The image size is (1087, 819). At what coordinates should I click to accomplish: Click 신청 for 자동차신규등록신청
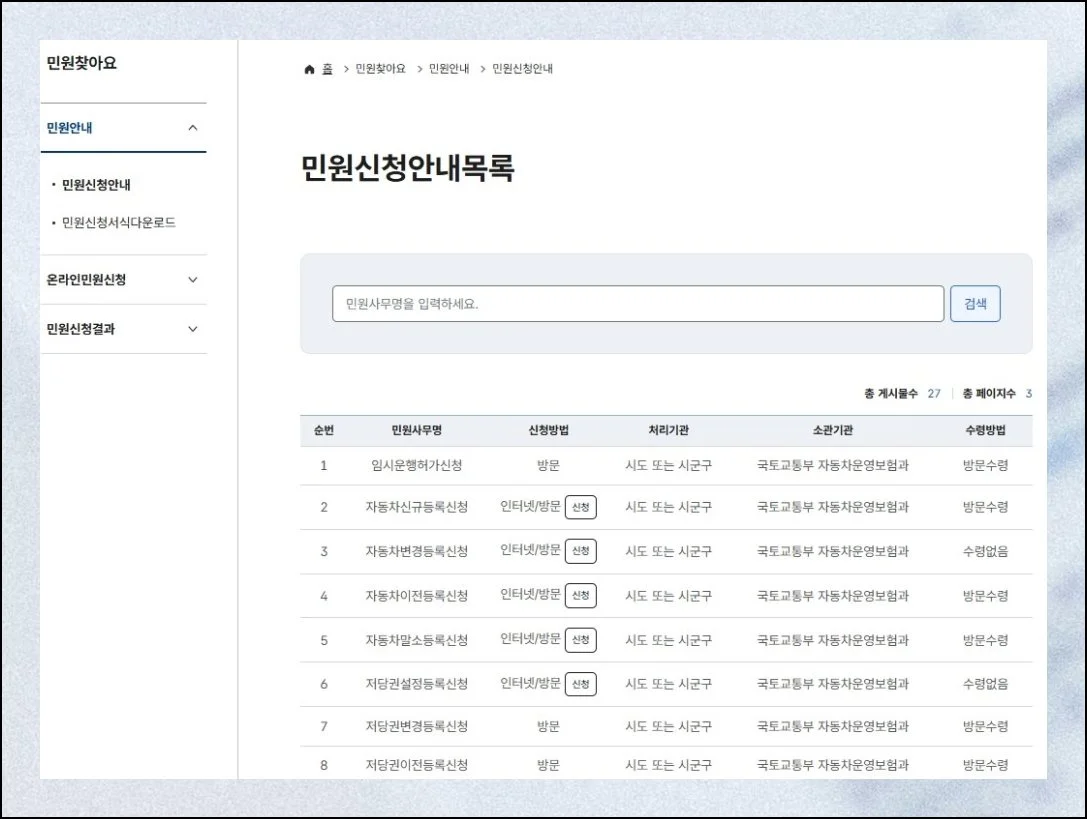click(x=580, y=507)
